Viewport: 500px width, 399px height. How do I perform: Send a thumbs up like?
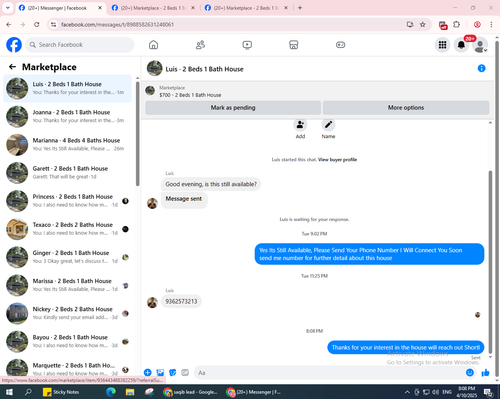(485, 372)
